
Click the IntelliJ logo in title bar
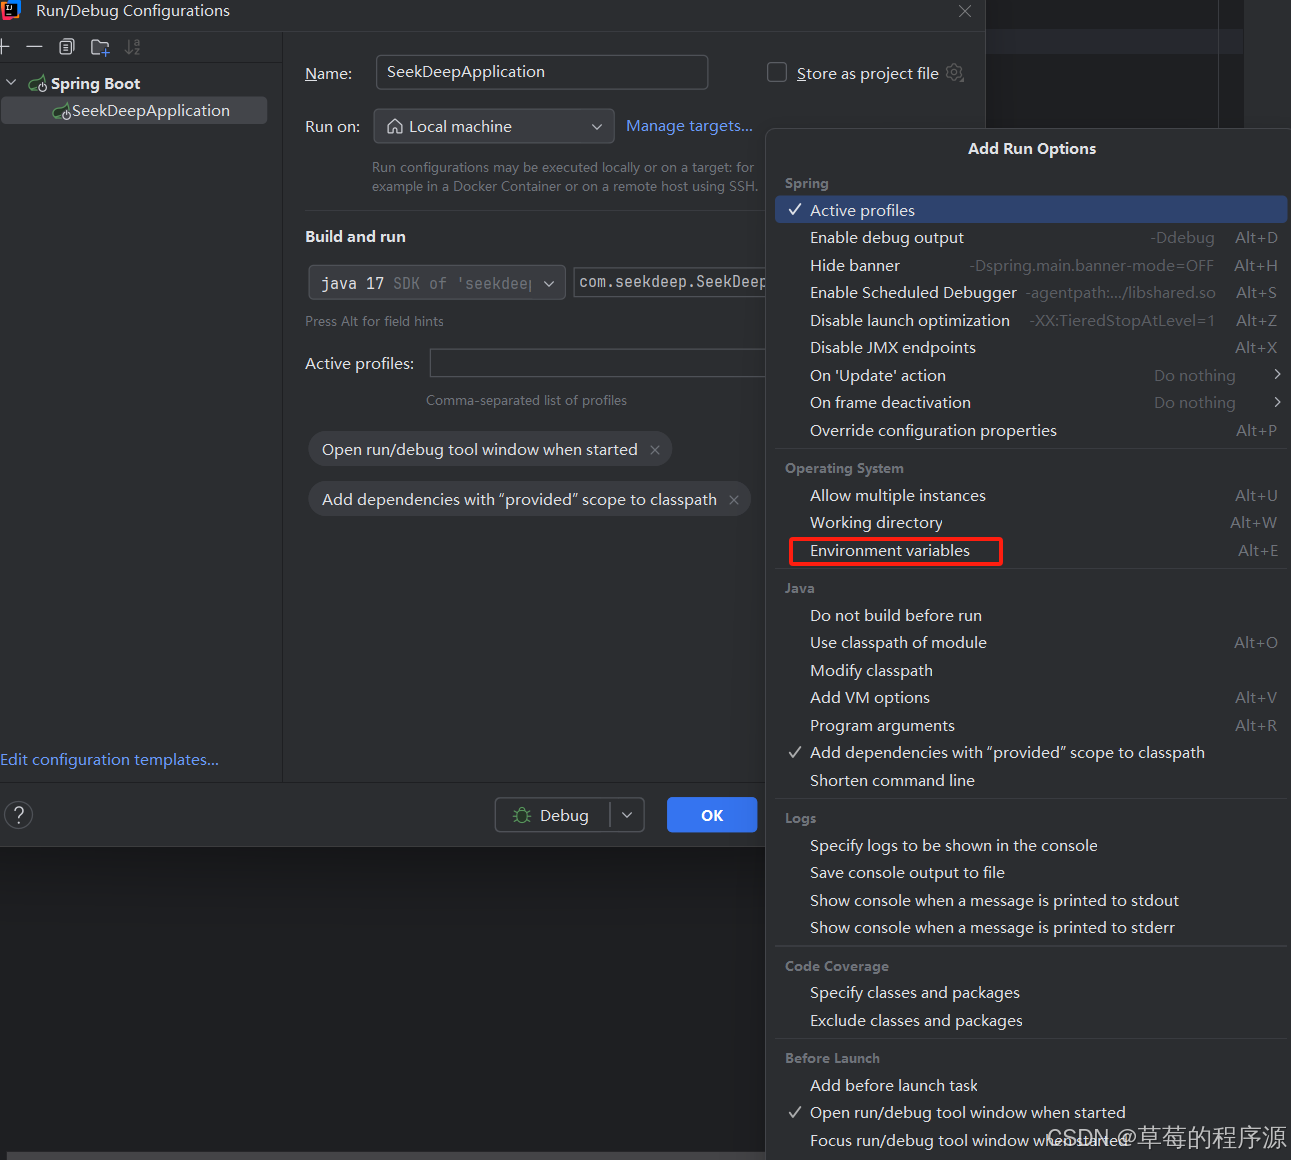(11, 10)
